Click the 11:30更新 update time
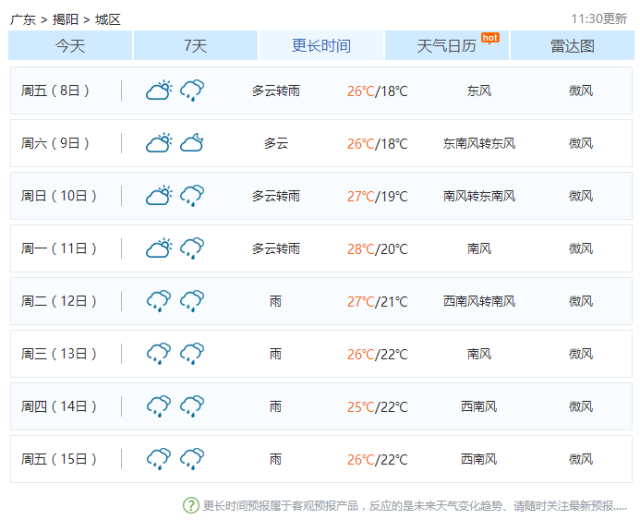This screenshot has width=640, height=520. pos(599,18)
